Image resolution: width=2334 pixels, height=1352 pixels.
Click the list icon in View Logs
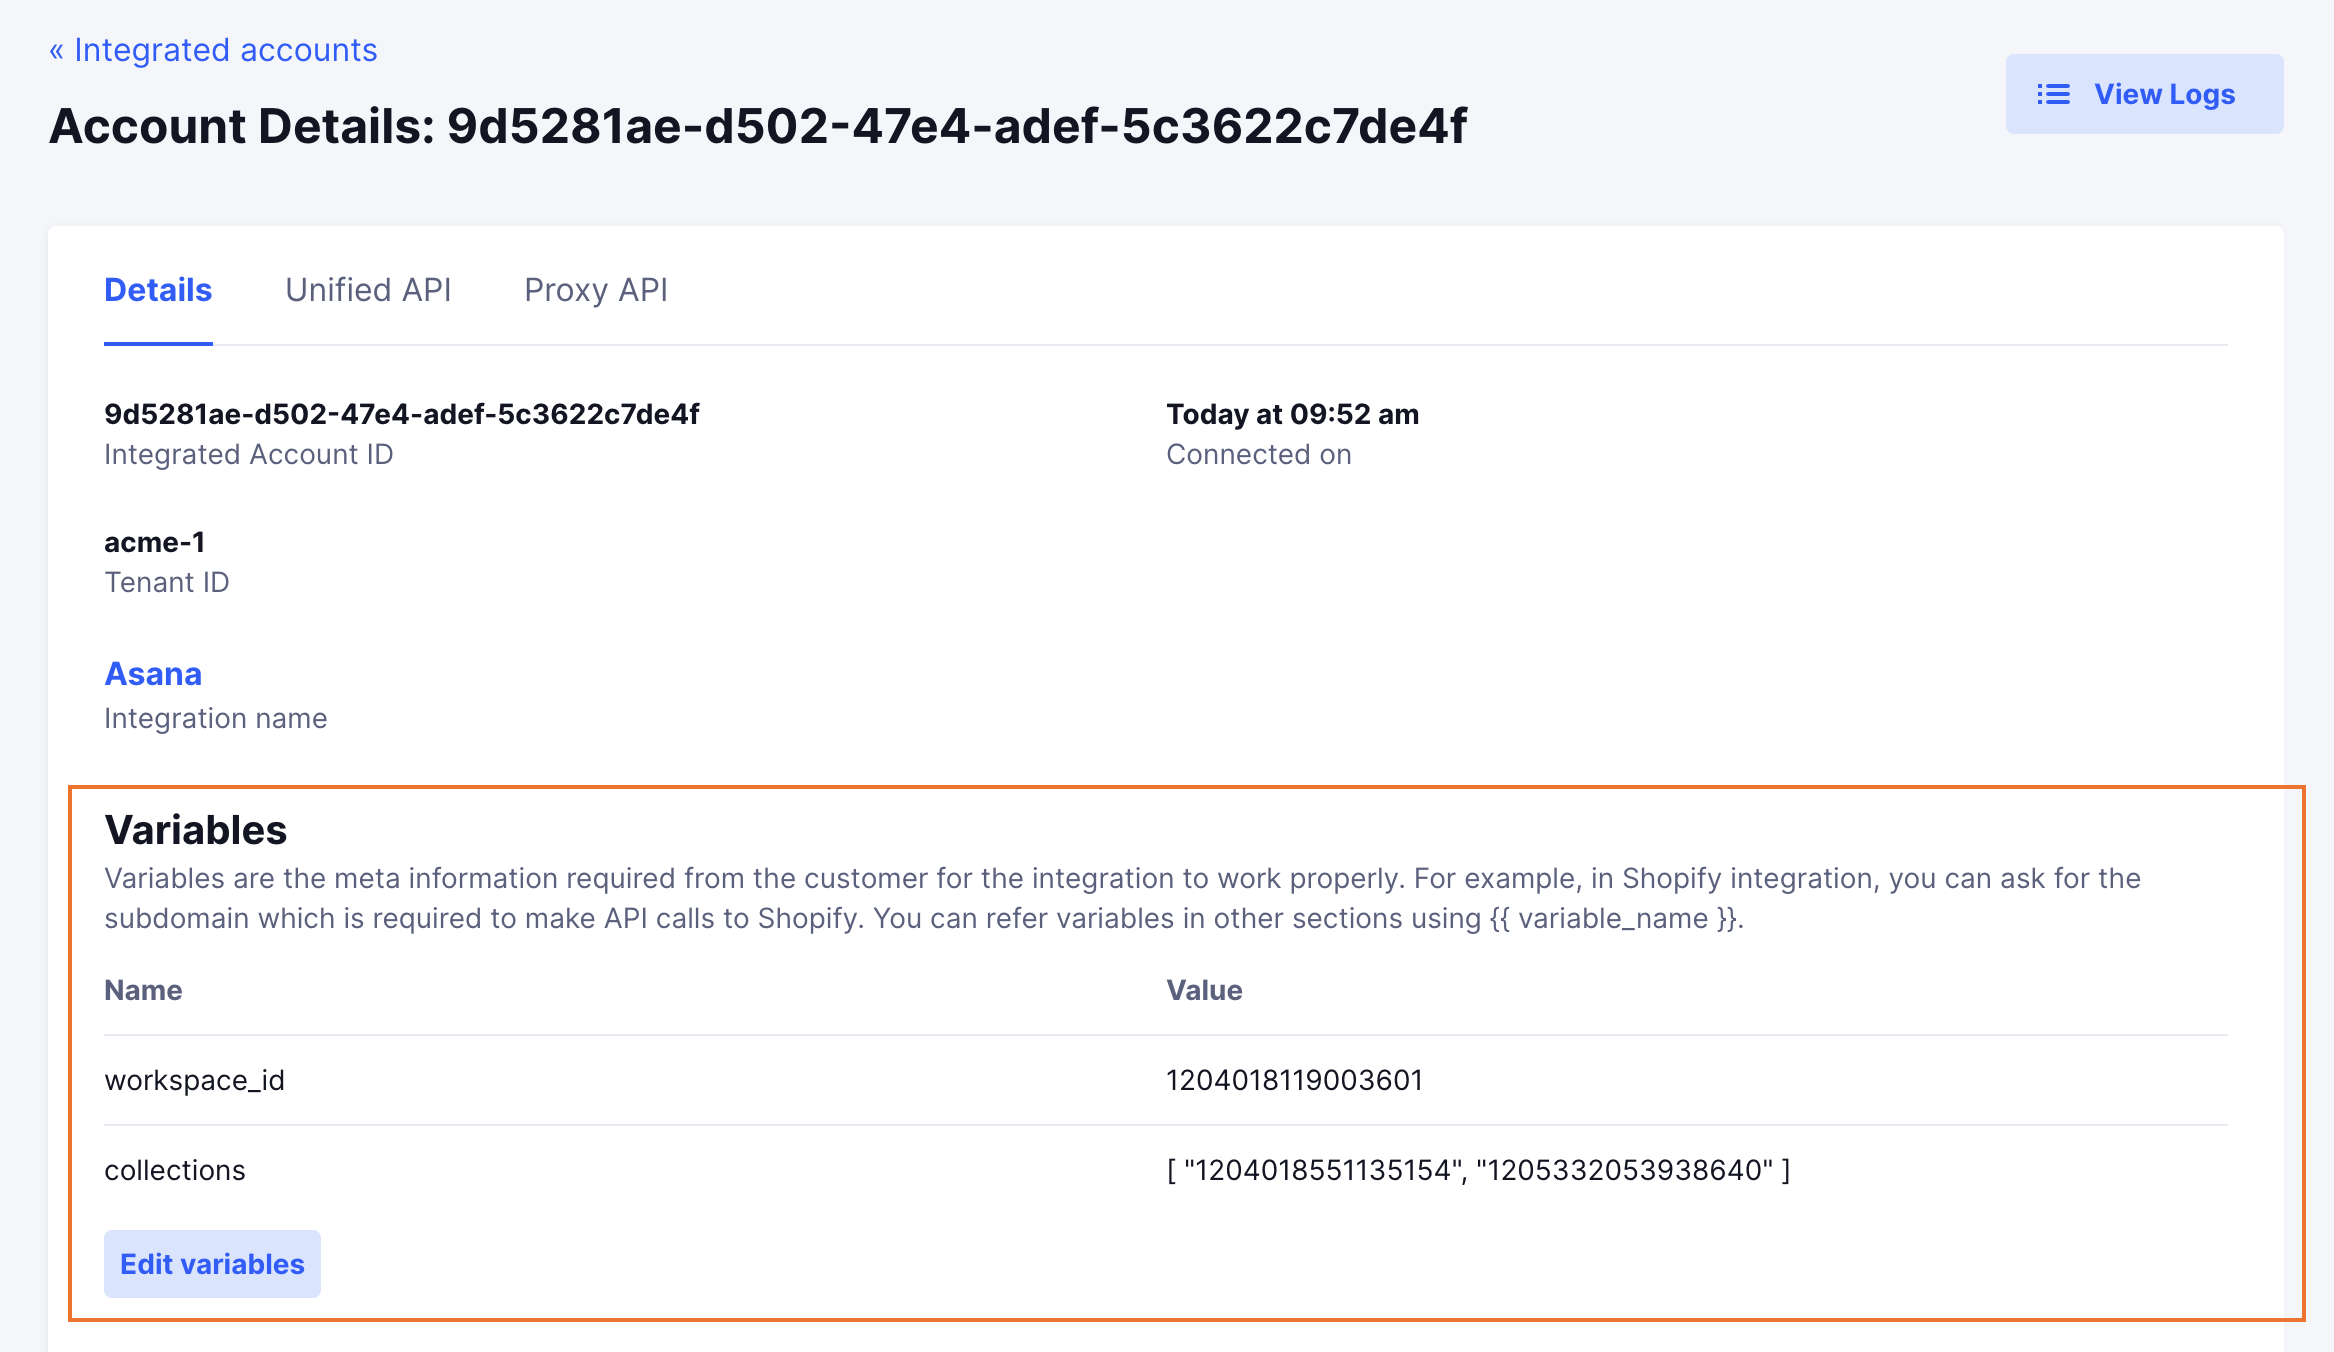tap(2053, 94)
